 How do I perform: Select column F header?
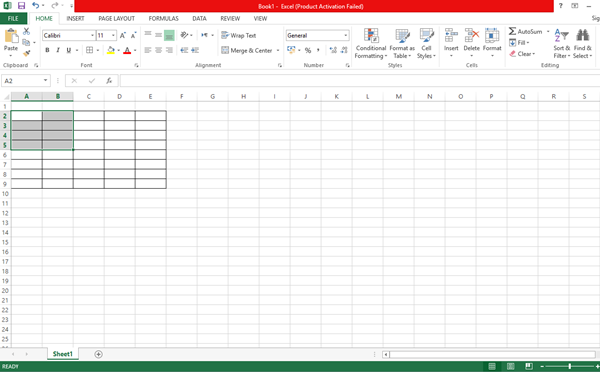click(182, 96)
